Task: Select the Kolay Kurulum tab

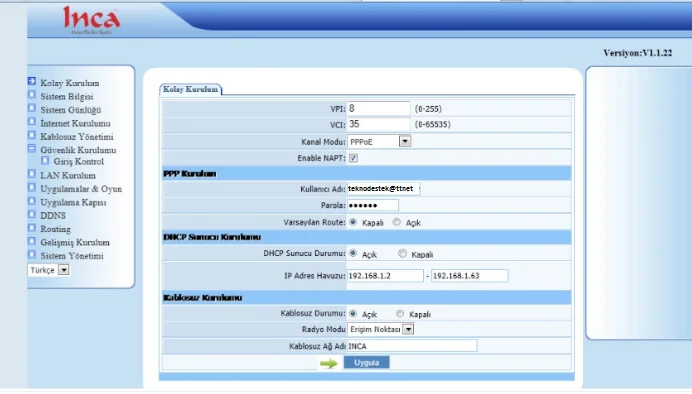Action: [190, 89]
